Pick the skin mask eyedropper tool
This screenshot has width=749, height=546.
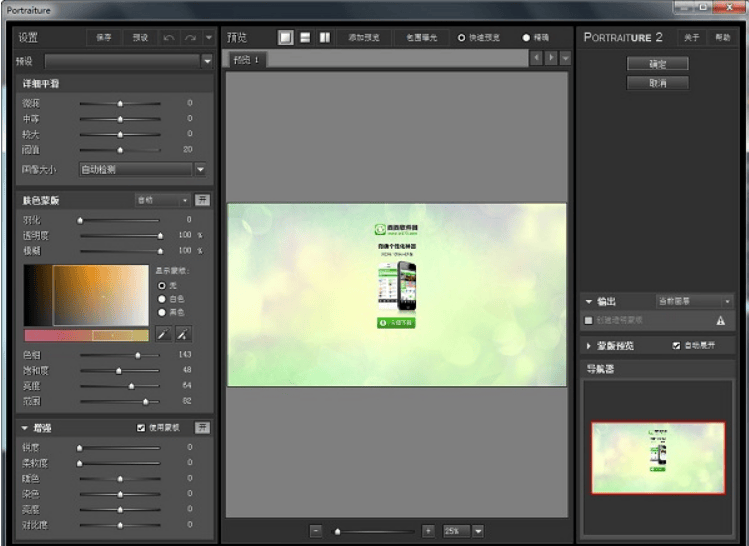(163, 334)
